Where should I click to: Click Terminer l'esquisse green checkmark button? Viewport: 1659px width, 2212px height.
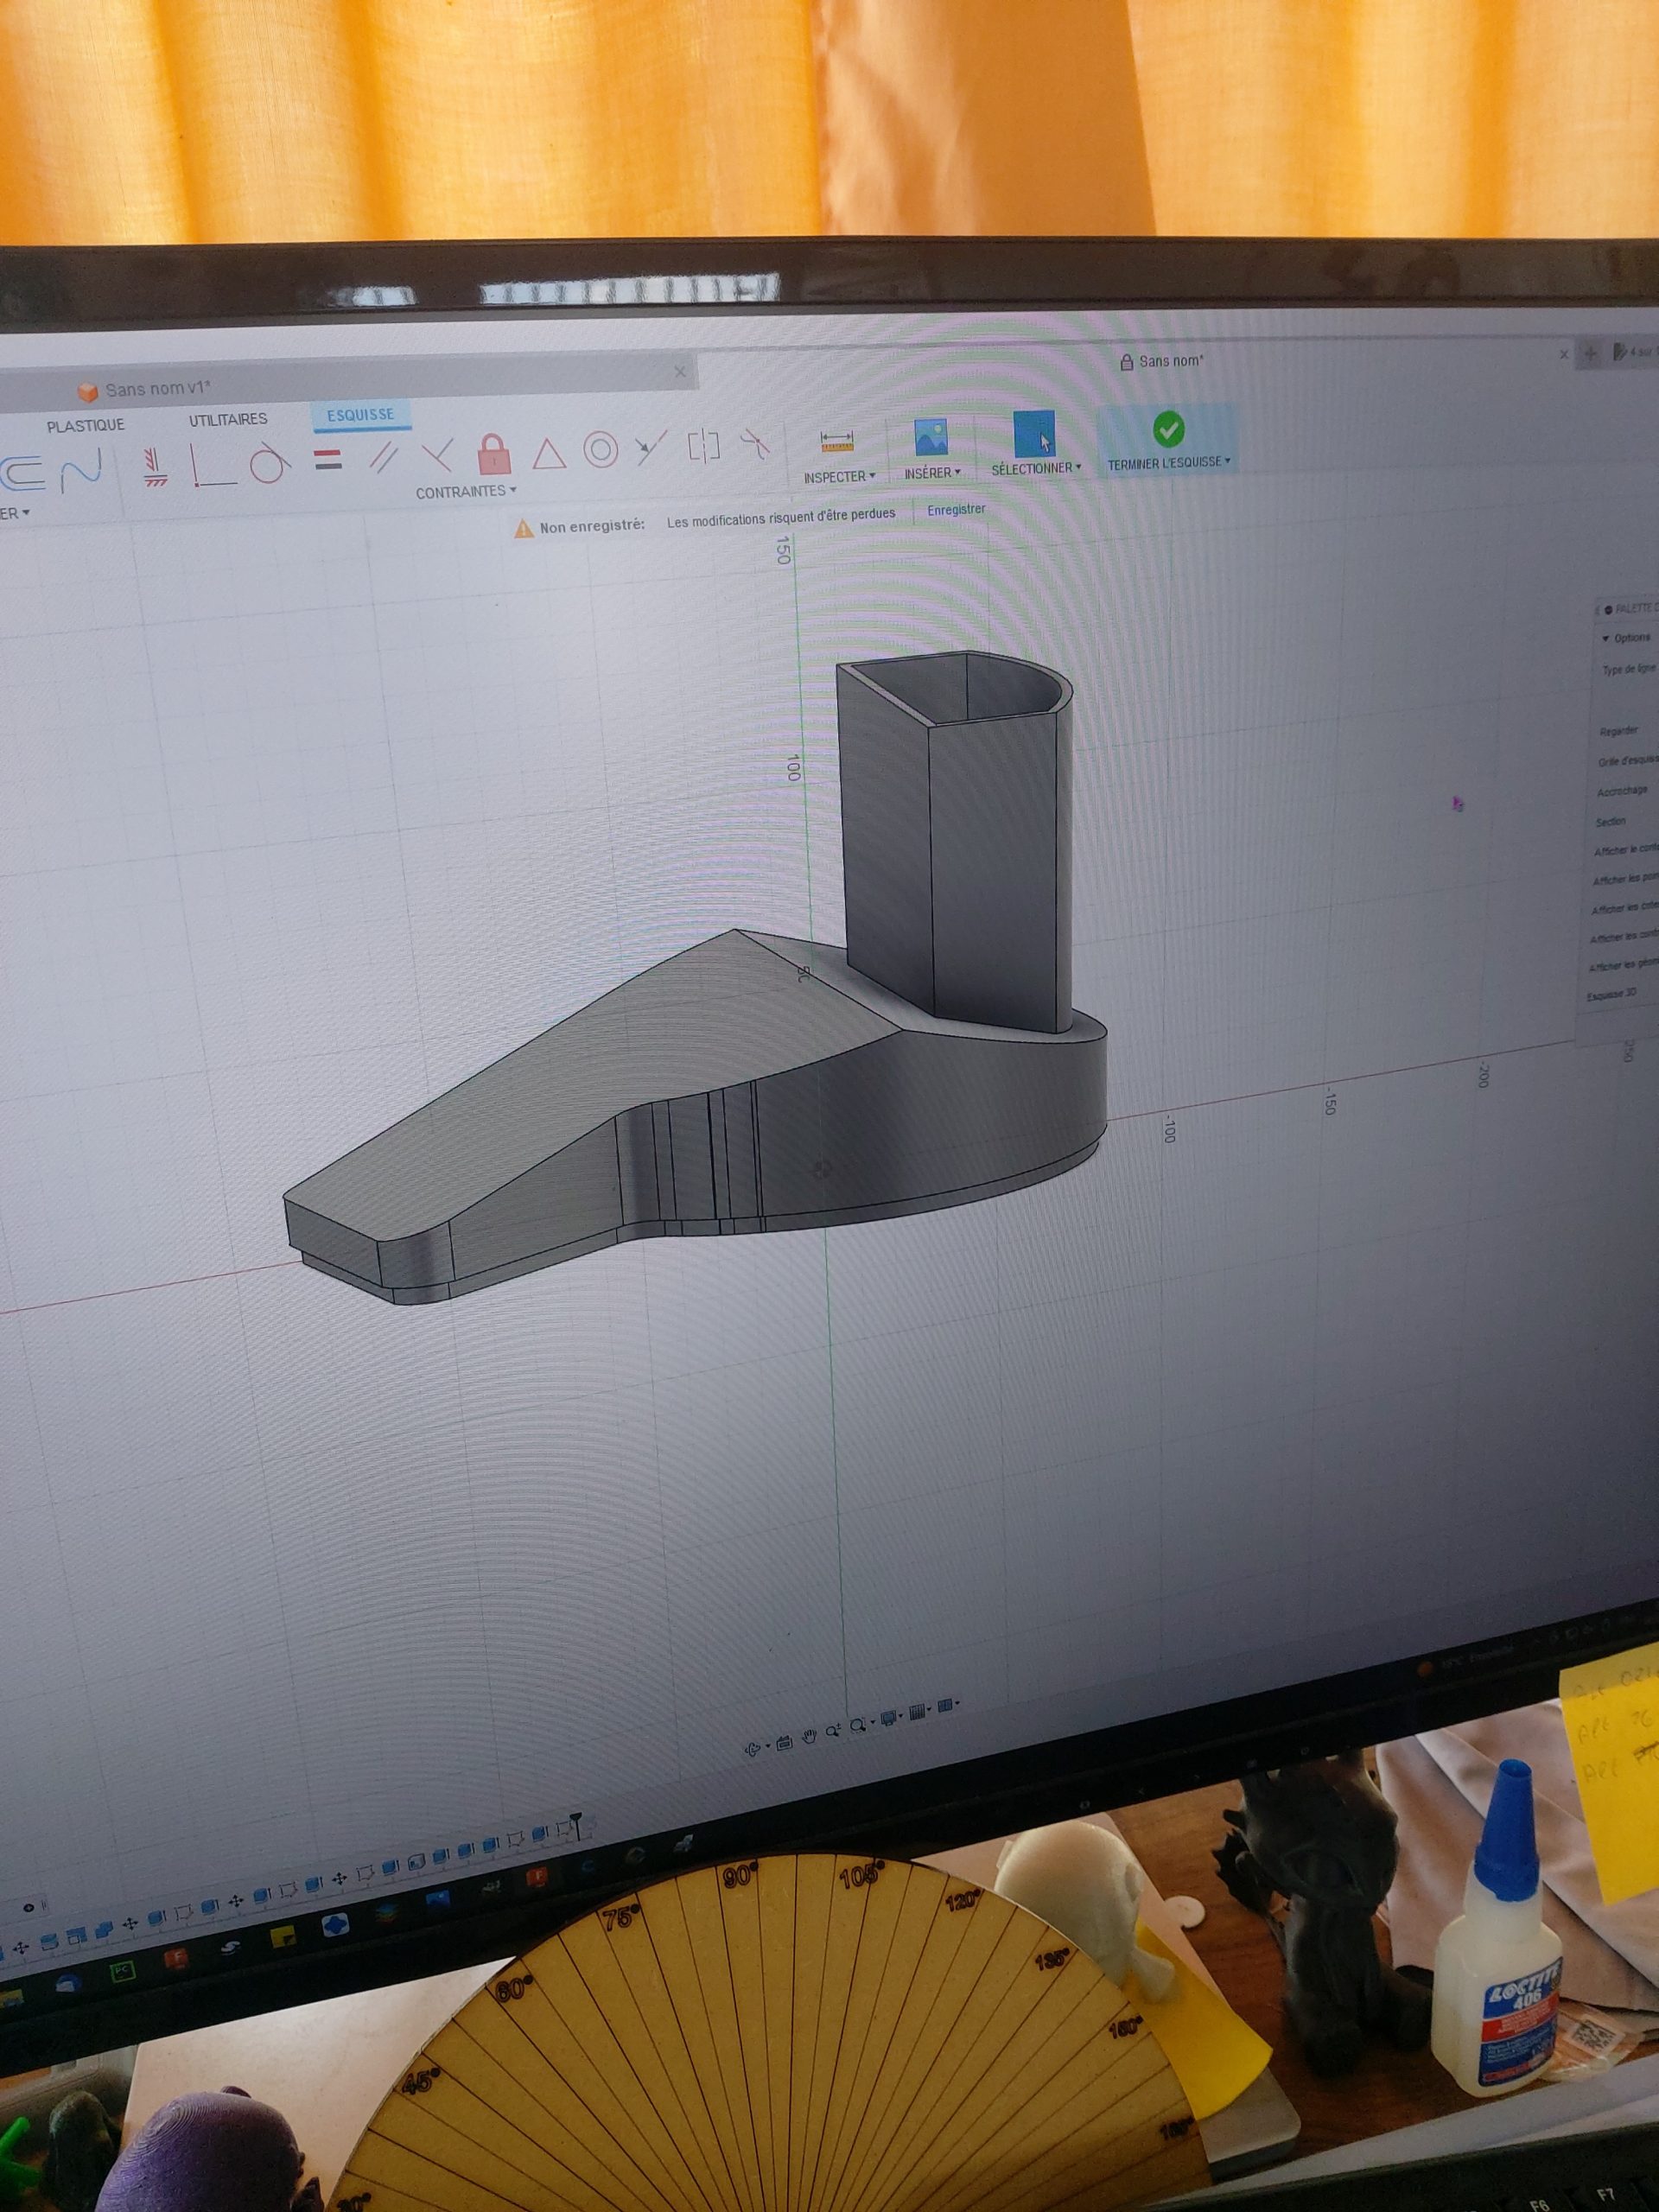tap(1168, 430)
